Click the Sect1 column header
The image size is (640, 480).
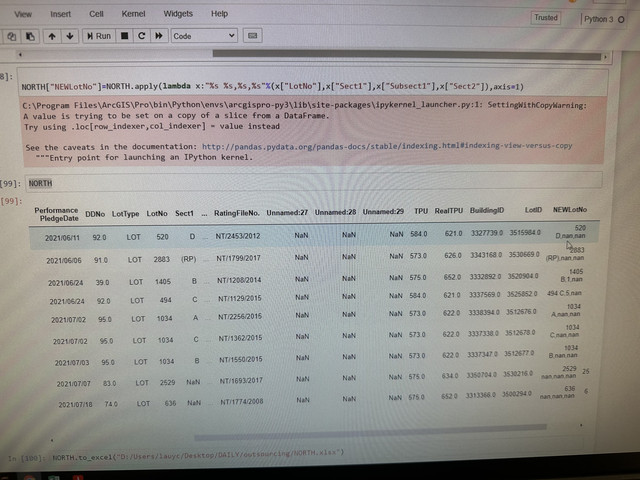point(184,213)
